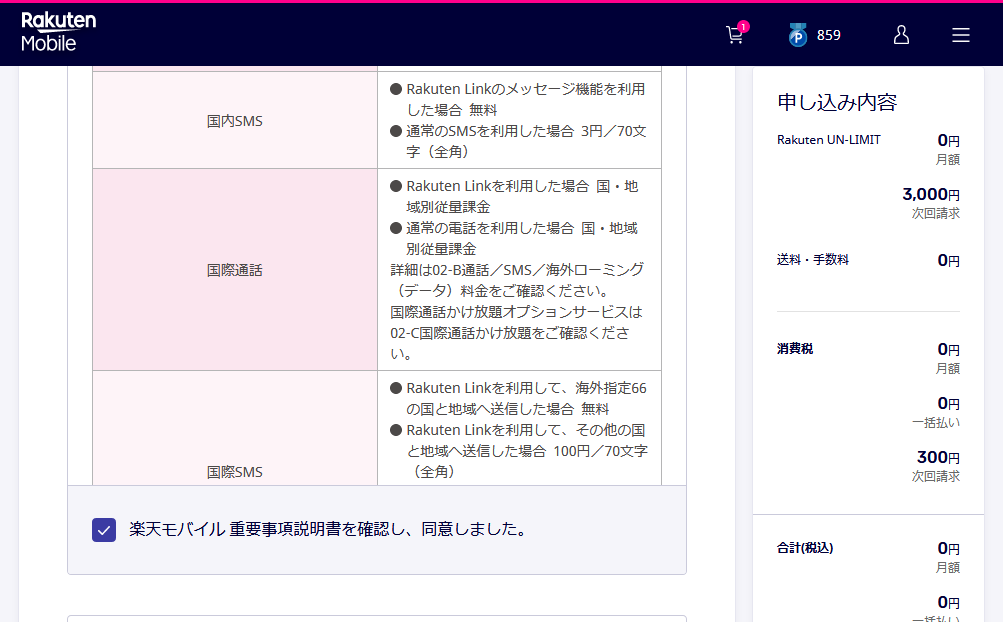Uncheck the 重要事項説明書 agreement checkbox
Screen dimensions: 1003x622
[104, 530]
